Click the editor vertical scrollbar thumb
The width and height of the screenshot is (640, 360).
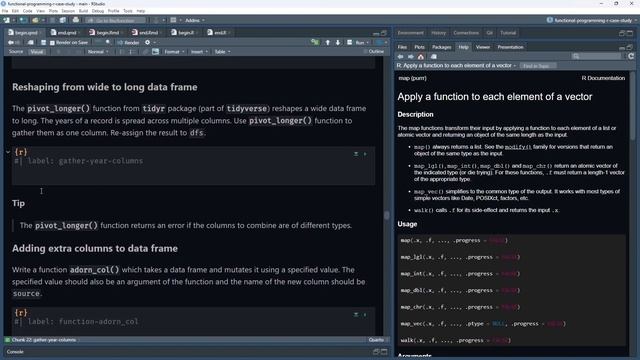387,215
